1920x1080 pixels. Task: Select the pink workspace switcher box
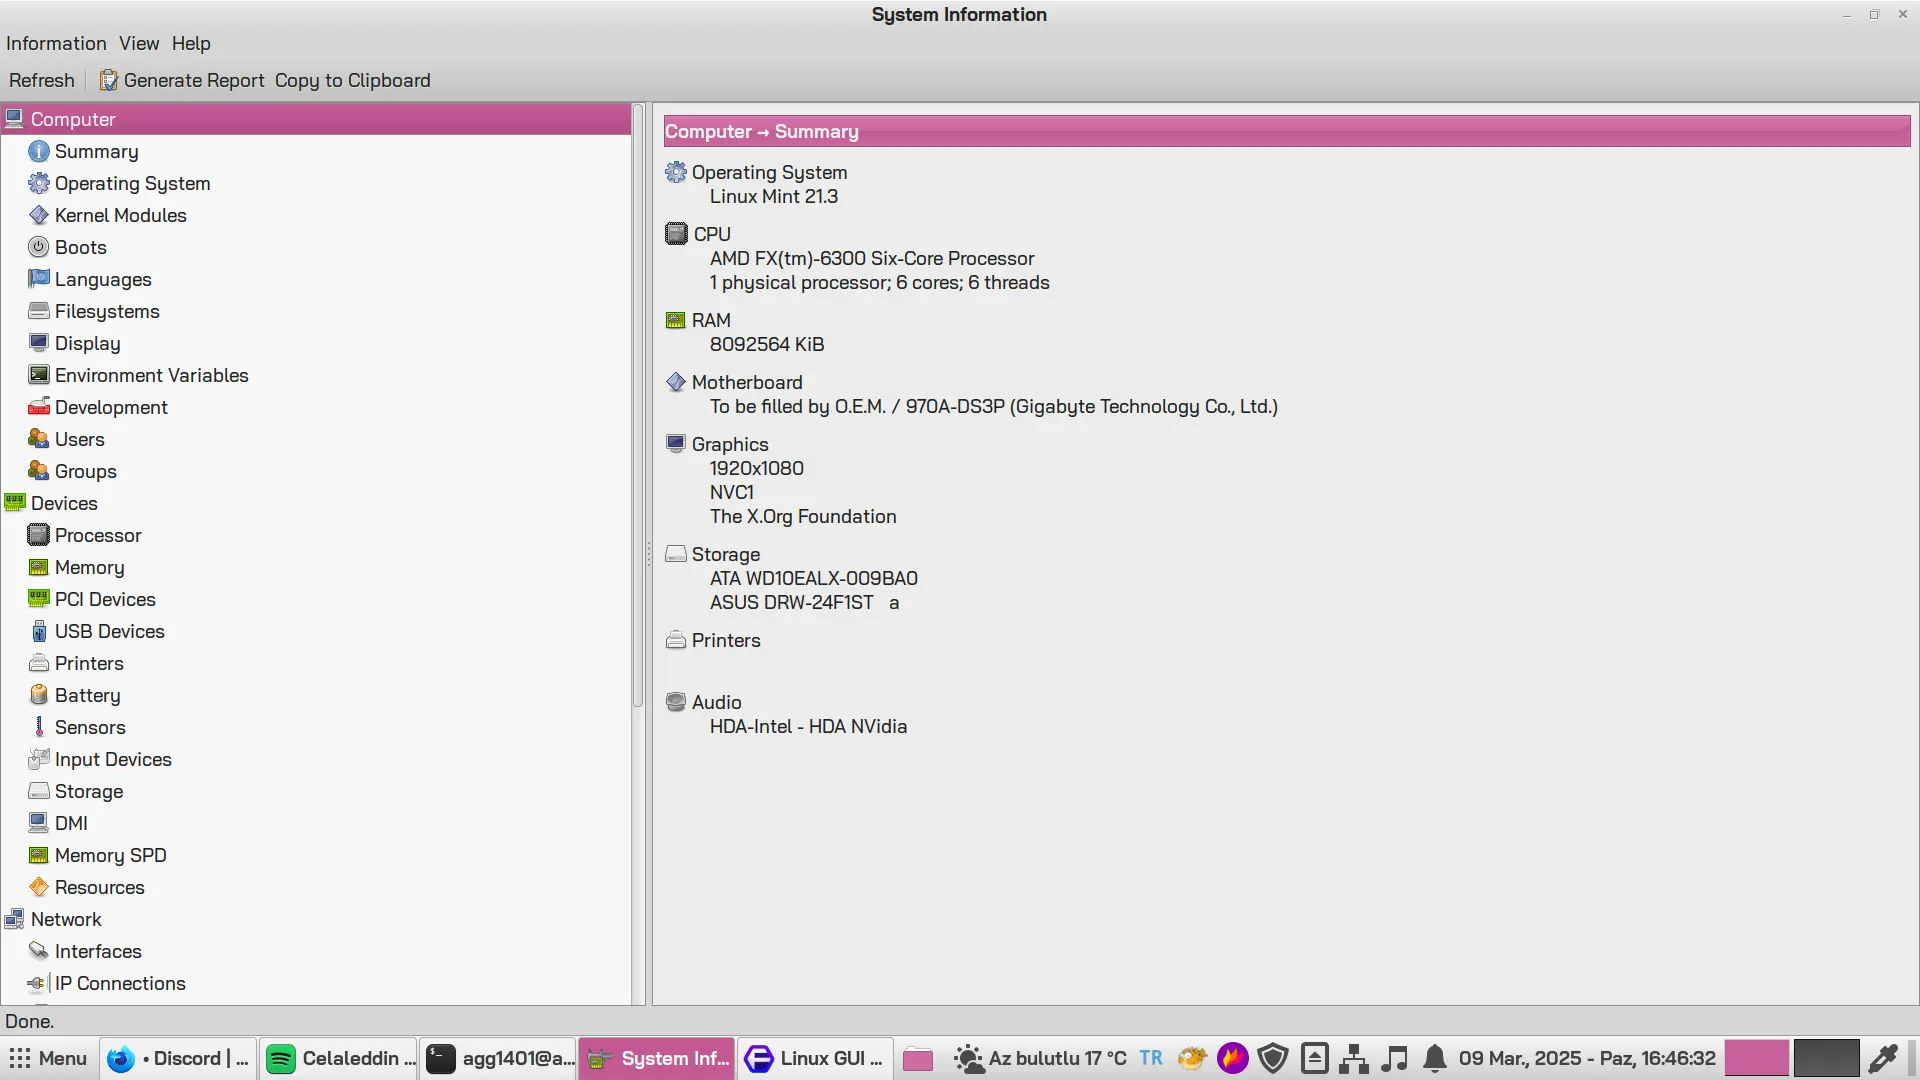coord(1757,1058)
